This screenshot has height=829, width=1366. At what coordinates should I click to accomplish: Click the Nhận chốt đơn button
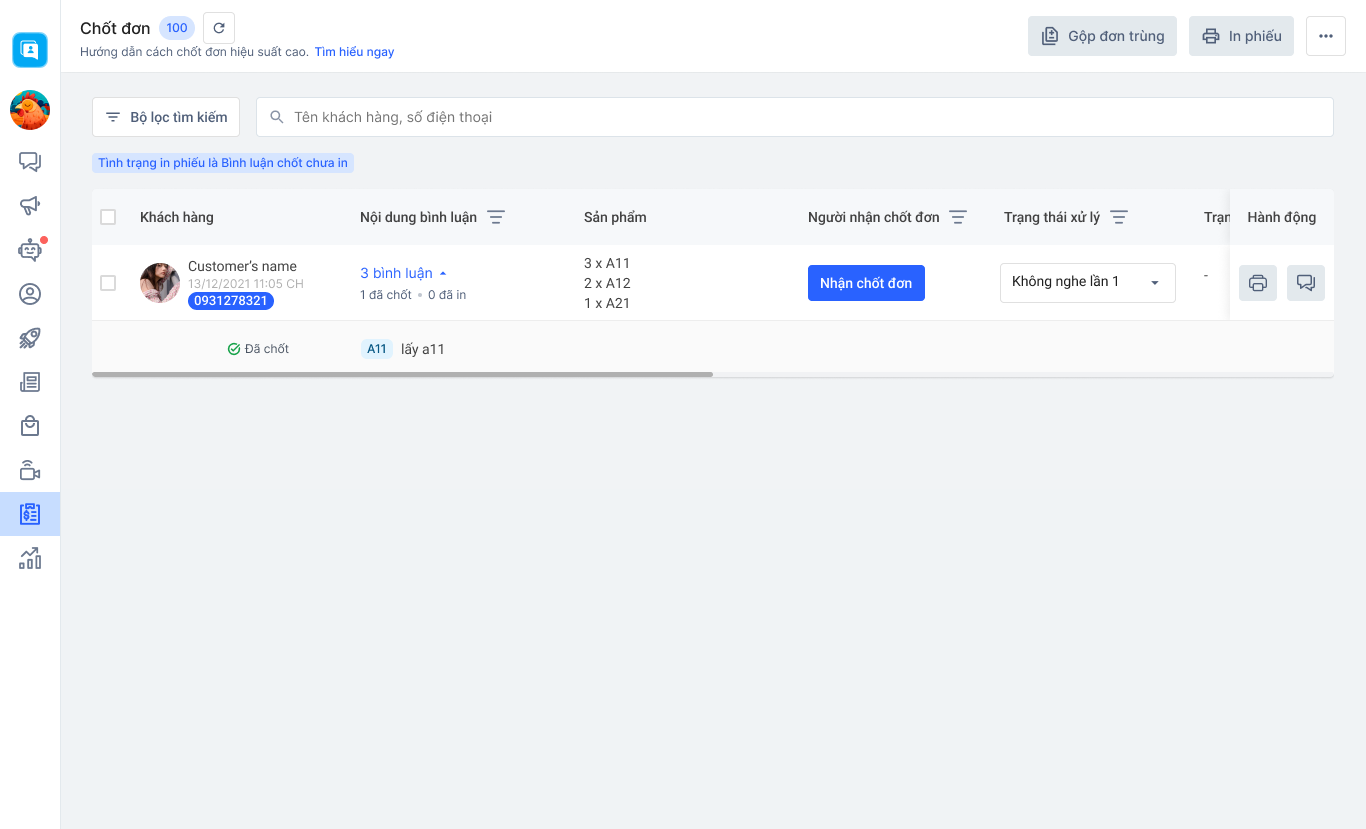click(x=866, y=283)
